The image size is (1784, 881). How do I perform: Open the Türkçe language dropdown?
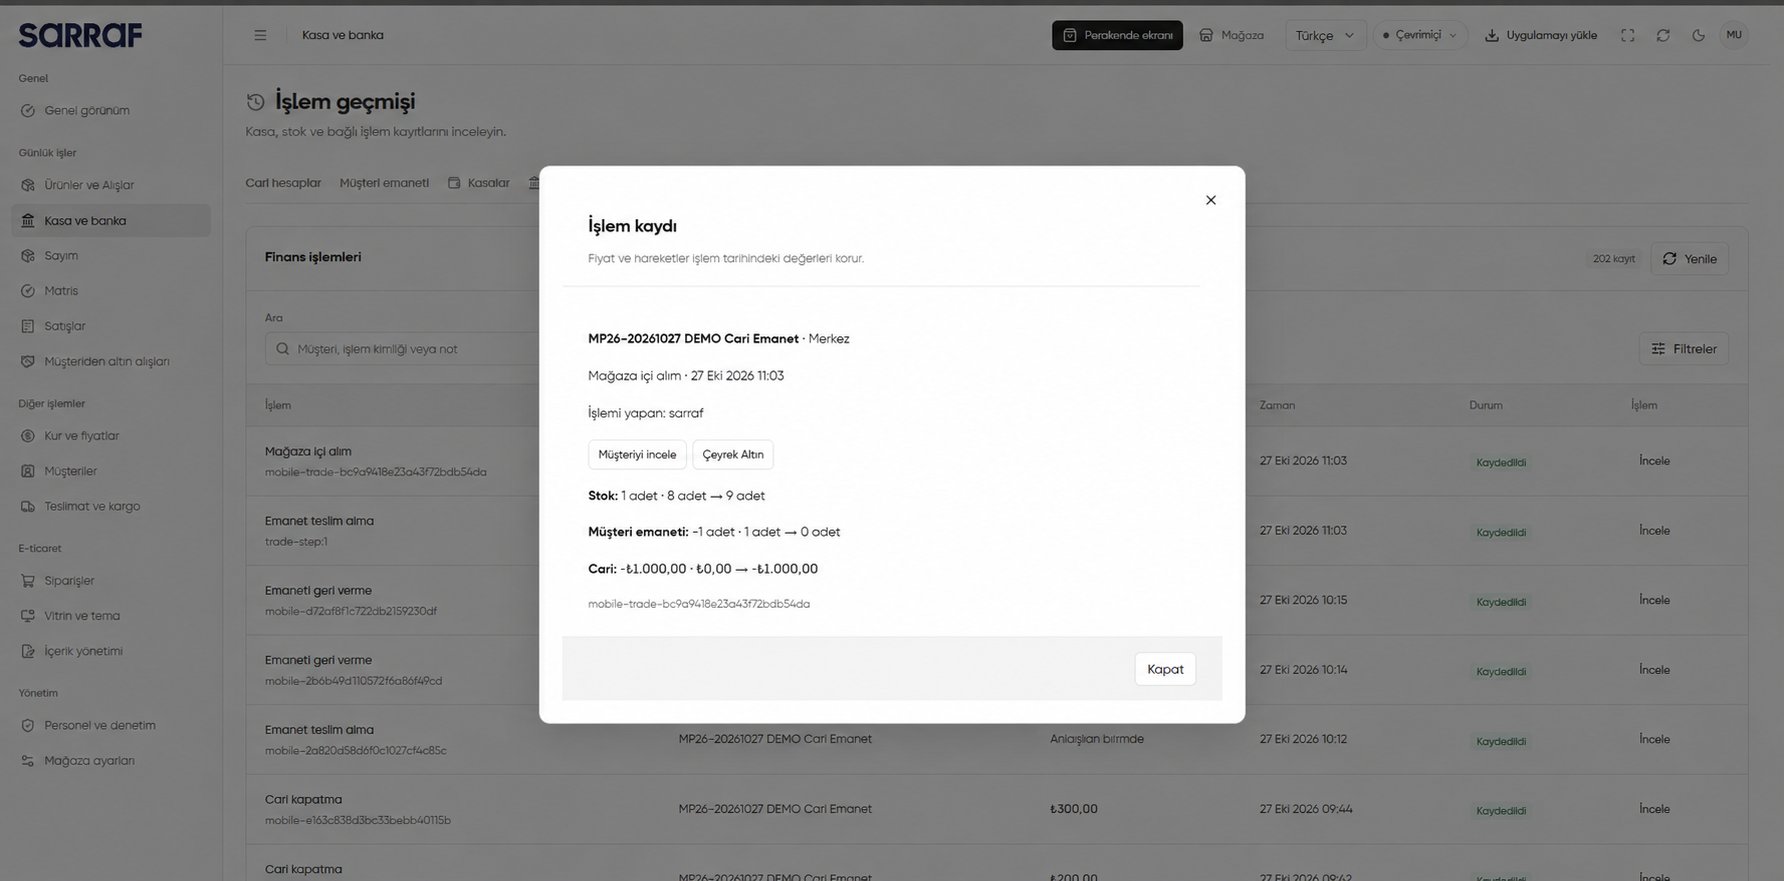coord(1325,35)
